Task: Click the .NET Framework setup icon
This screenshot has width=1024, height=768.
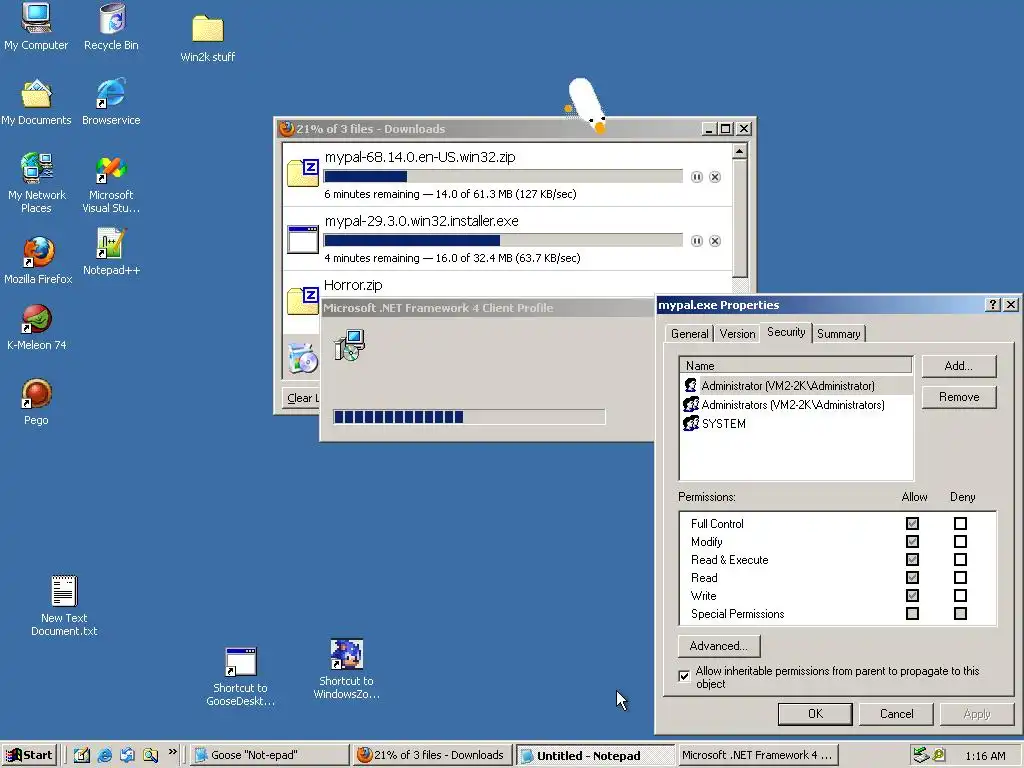Action: pyautogui.click(x=349, y=345)
